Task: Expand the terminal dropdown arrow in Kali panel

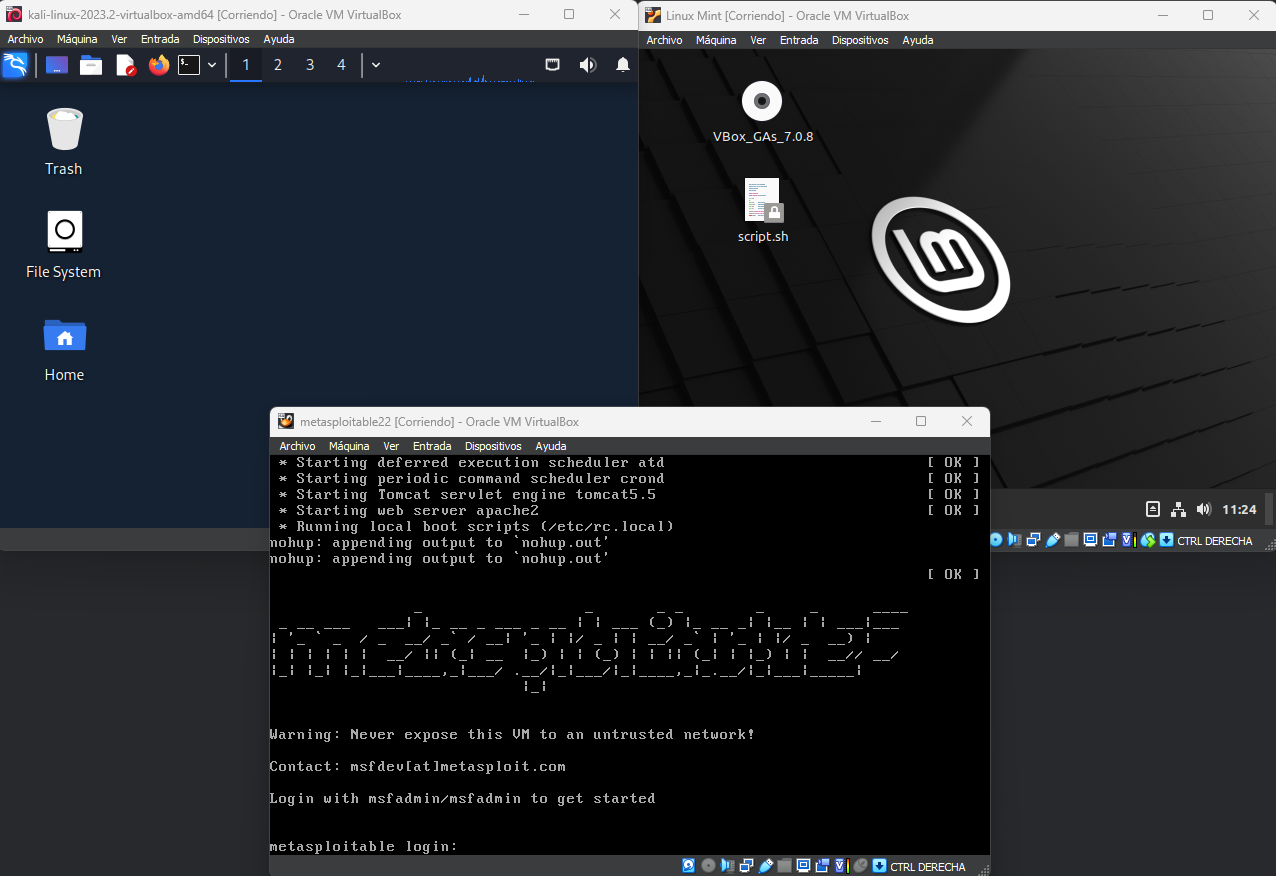Action: coord(212,65)
